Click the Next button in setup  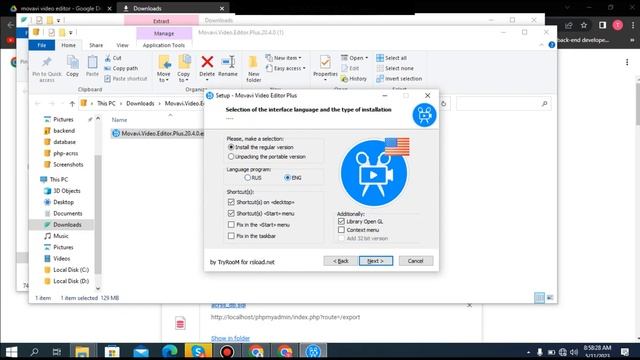pos(376,261)
